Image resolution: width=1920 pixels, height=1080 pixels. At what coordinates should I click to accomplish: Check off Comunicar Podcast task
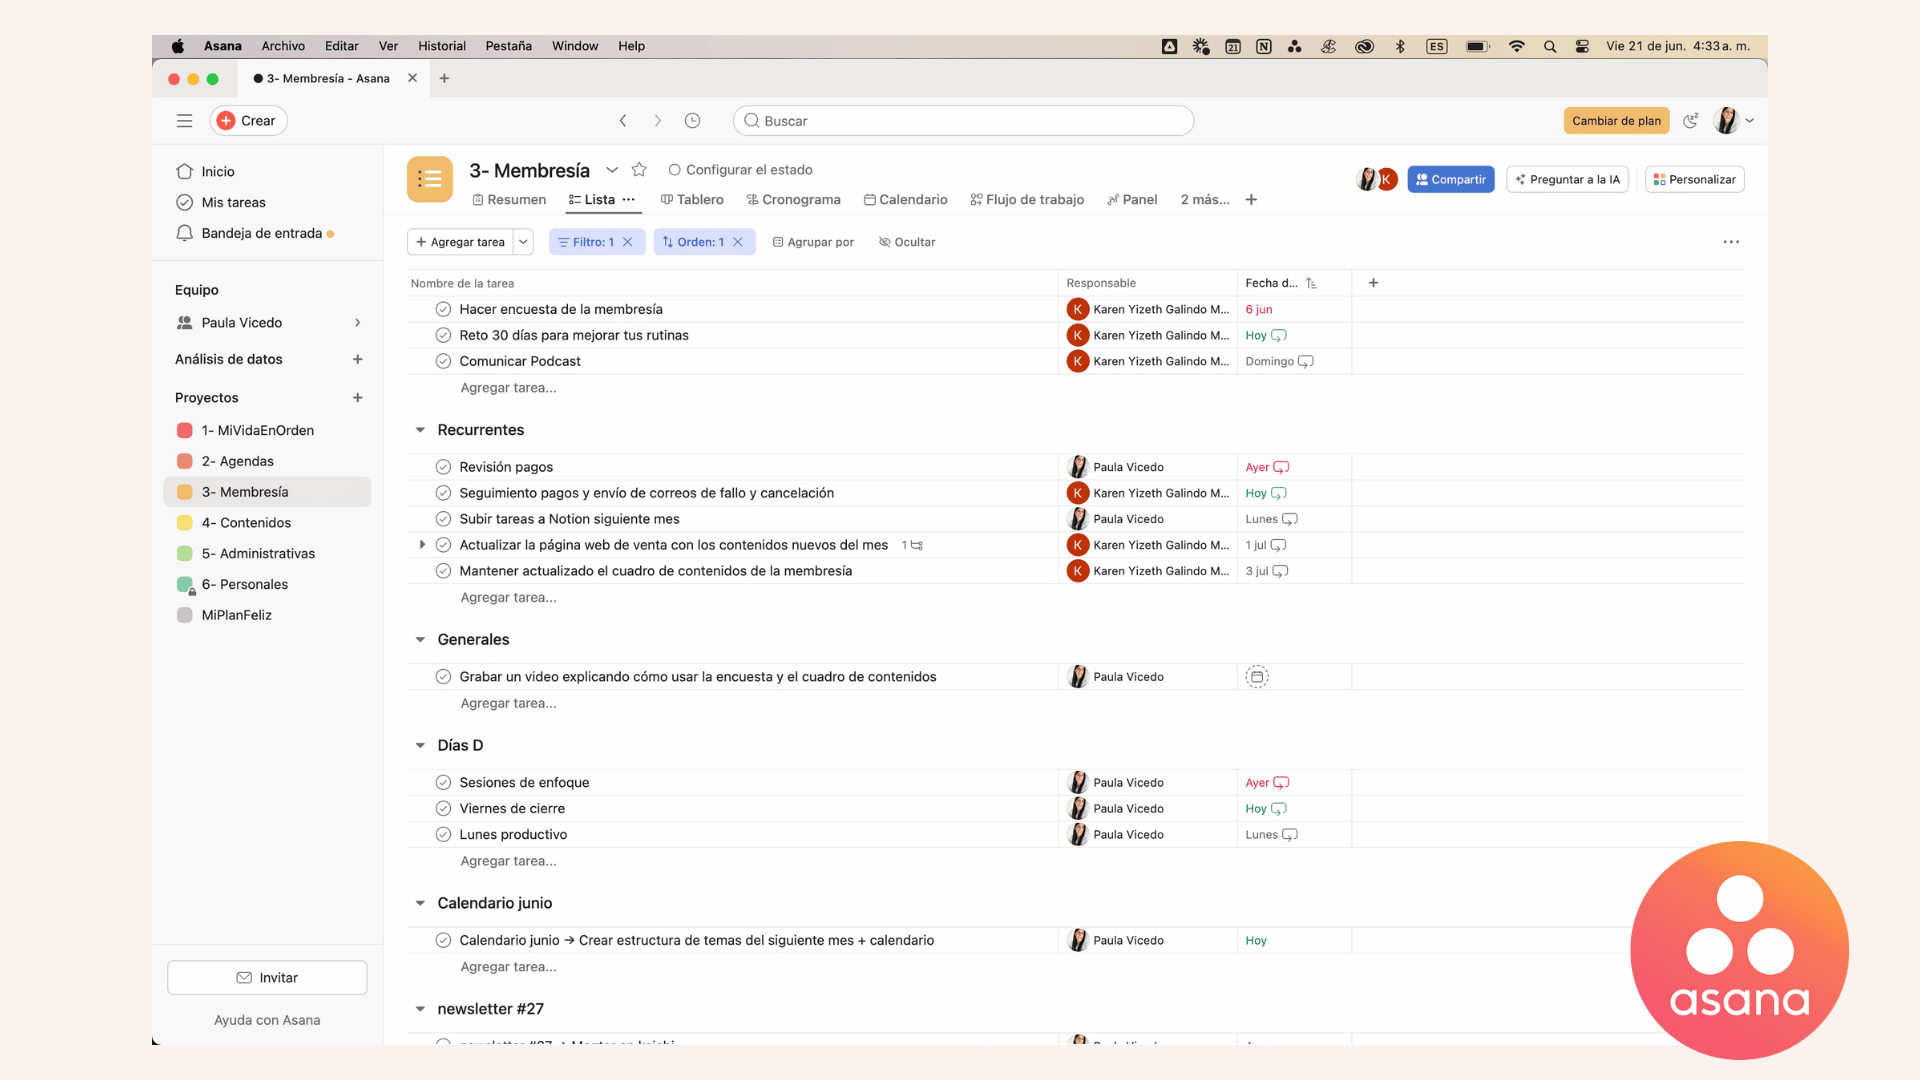click(443, 361)
